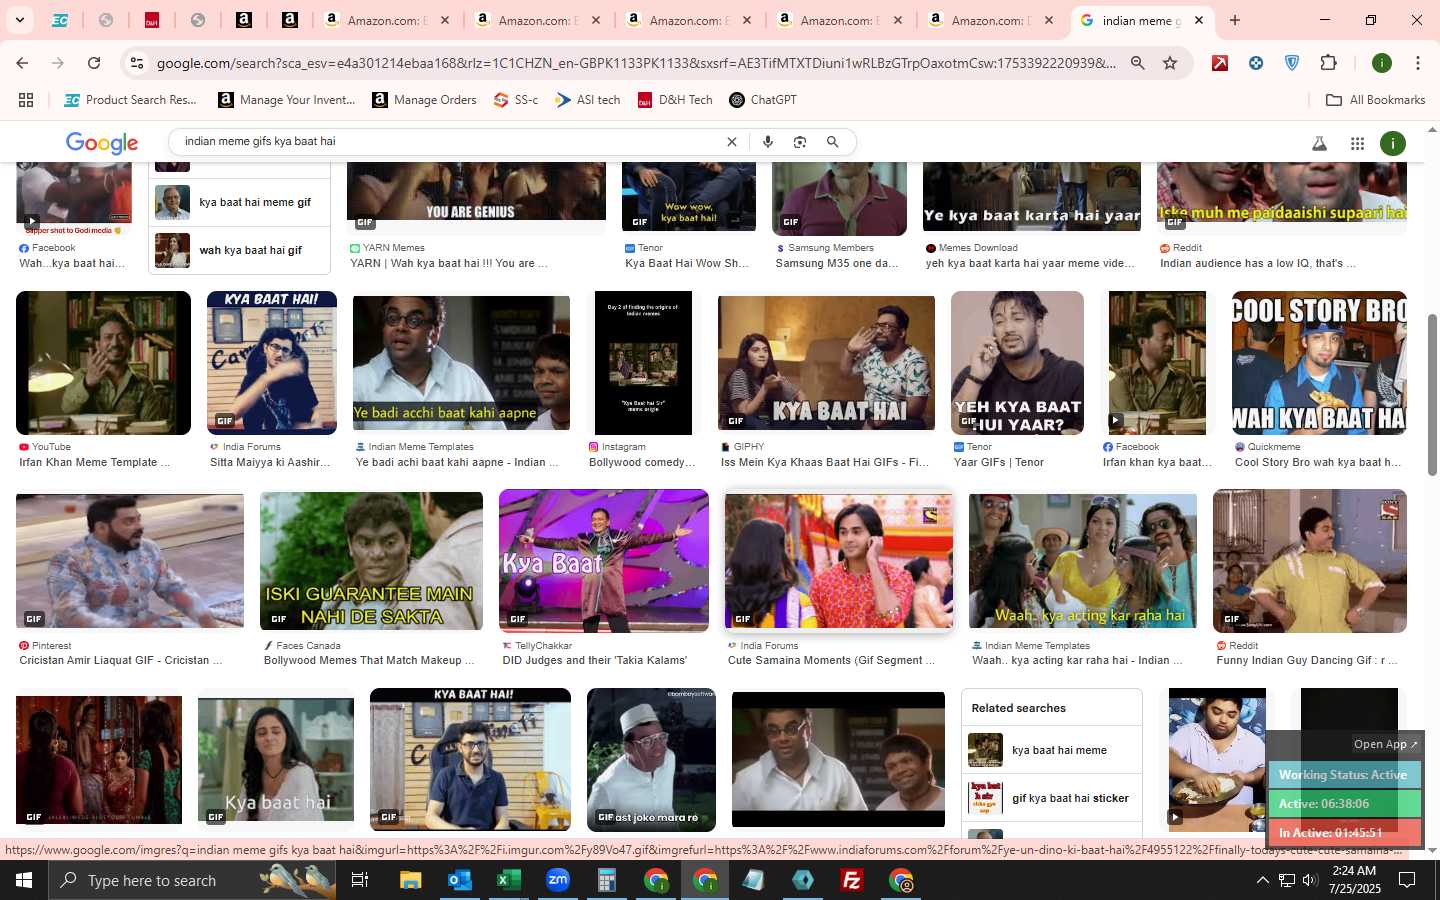Open the Adobe Acrobat extension
The height and width of the screenshot is (900, 1440).
pos(1220,63)
